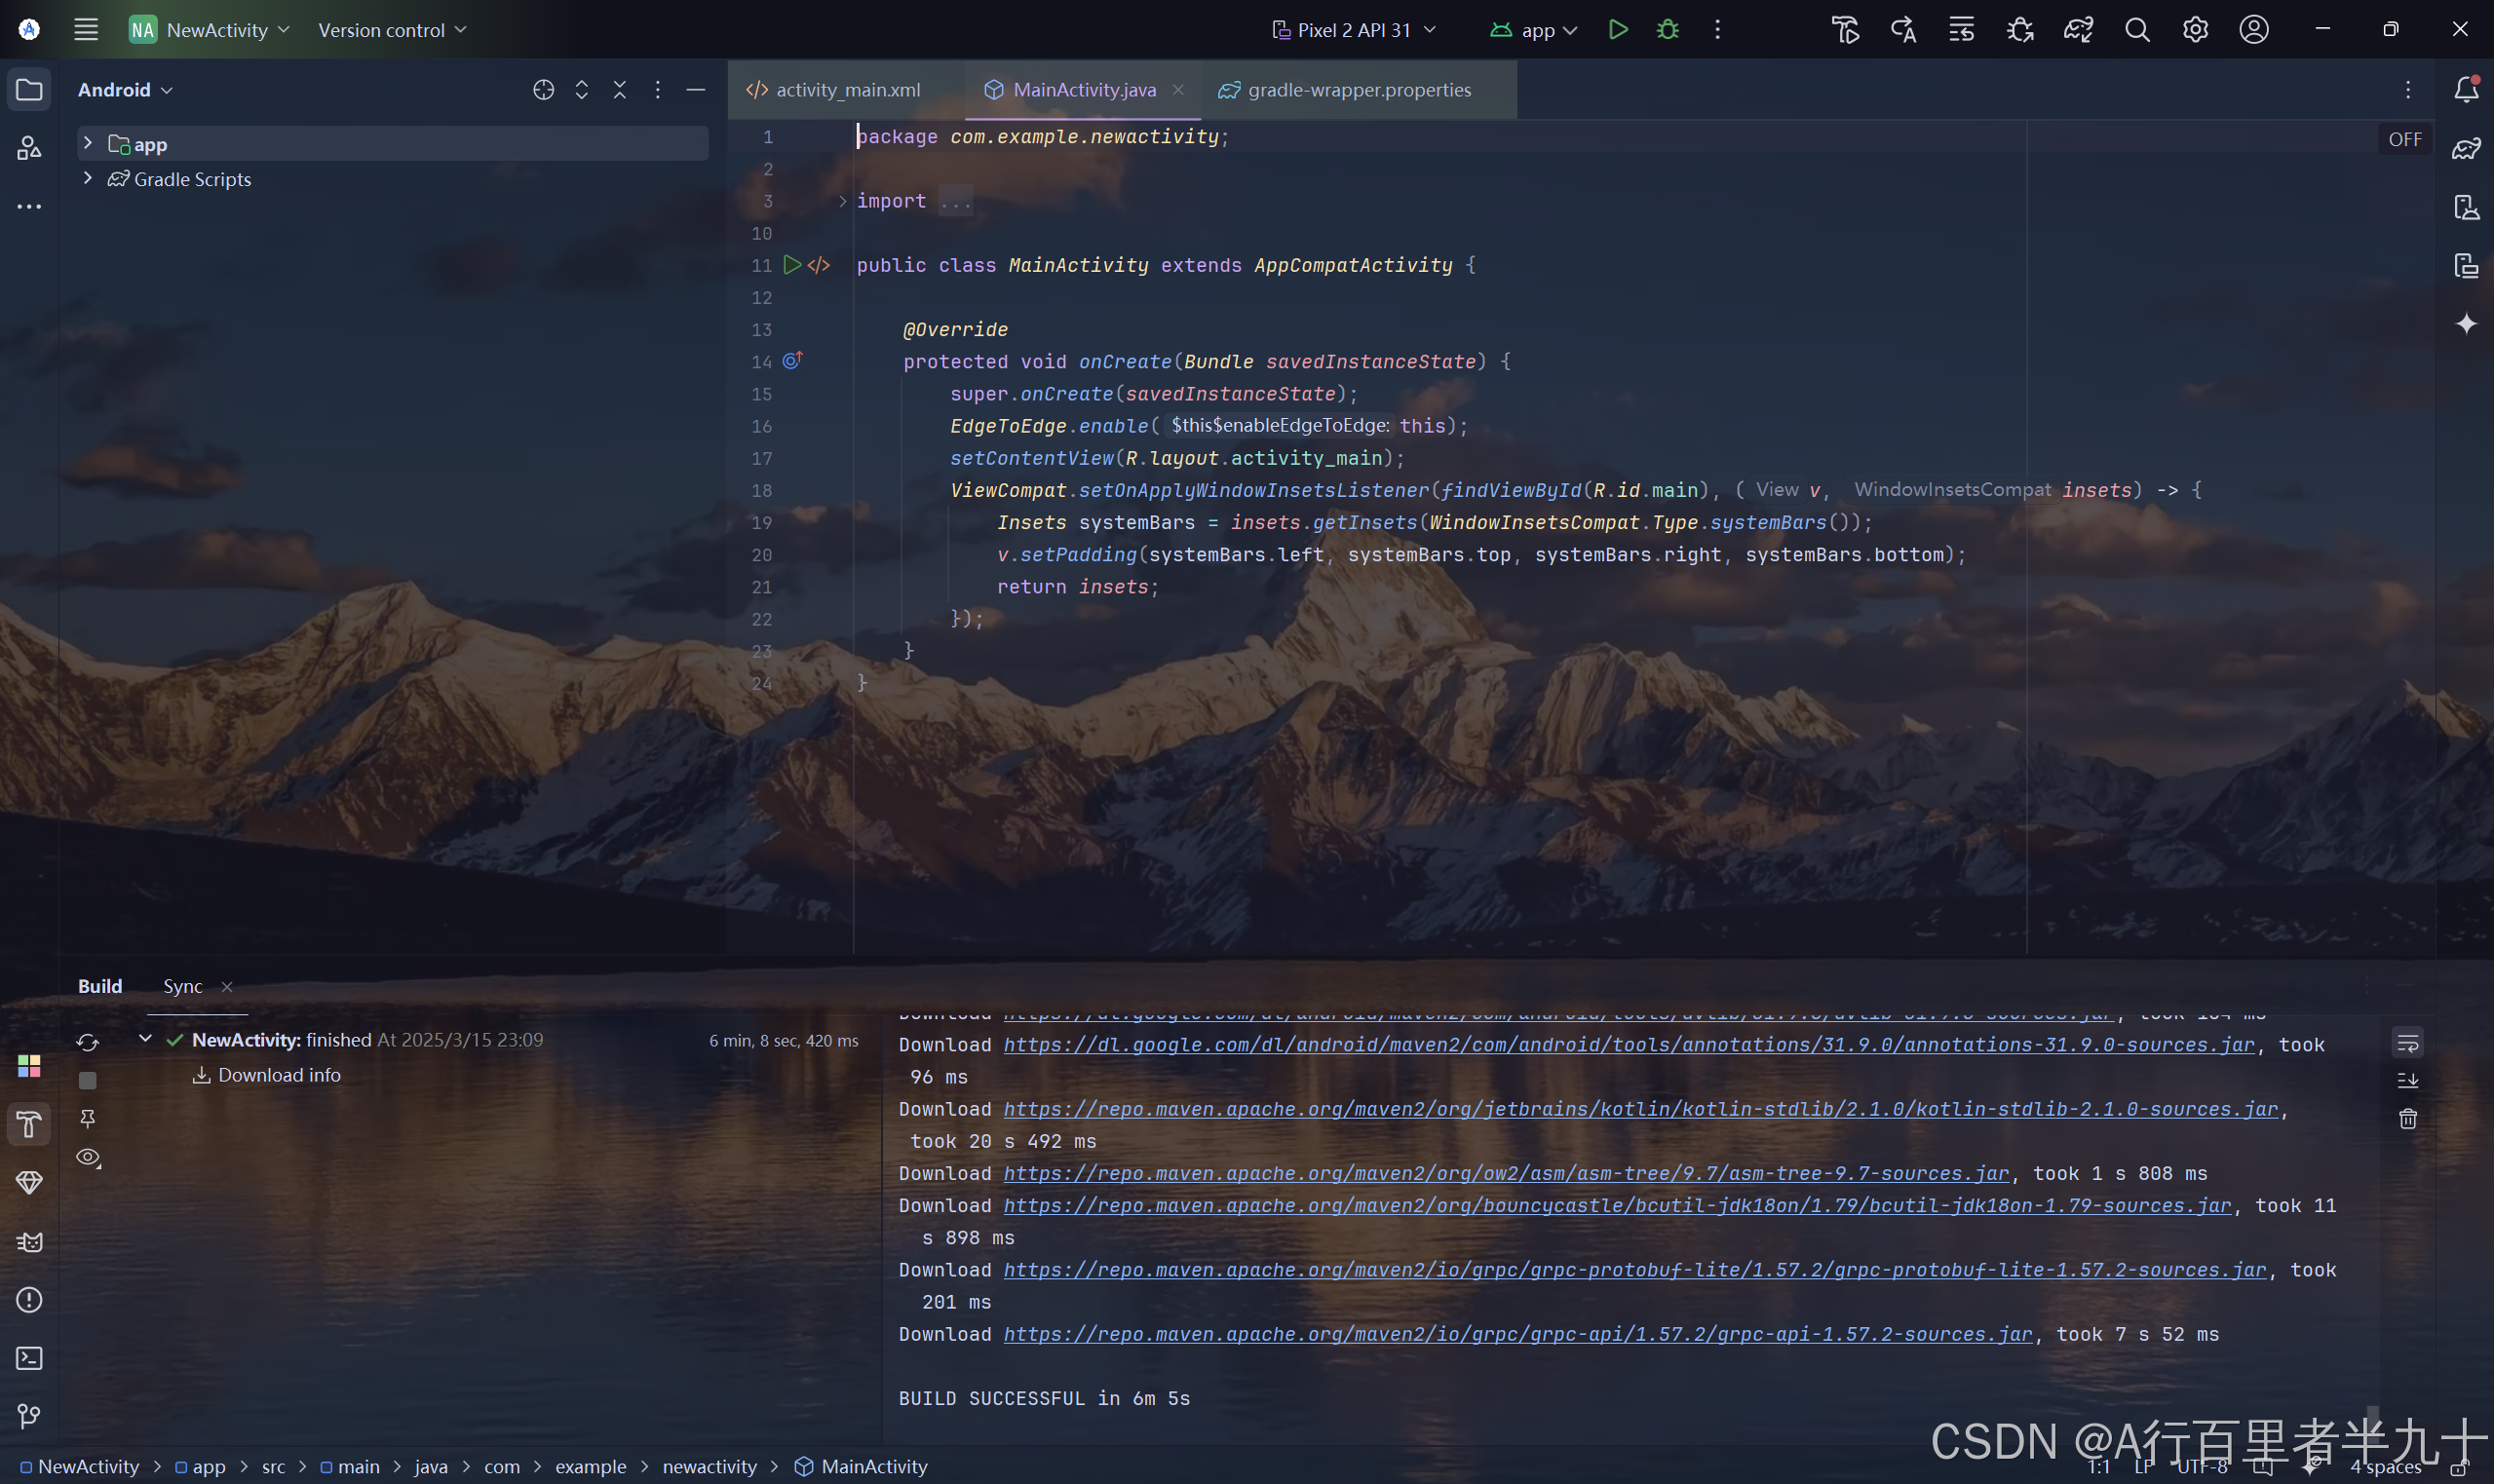Toggle the build view eye options icon
Image resolution: width=2494 pixels, height=1484 pixels.
88,1157
